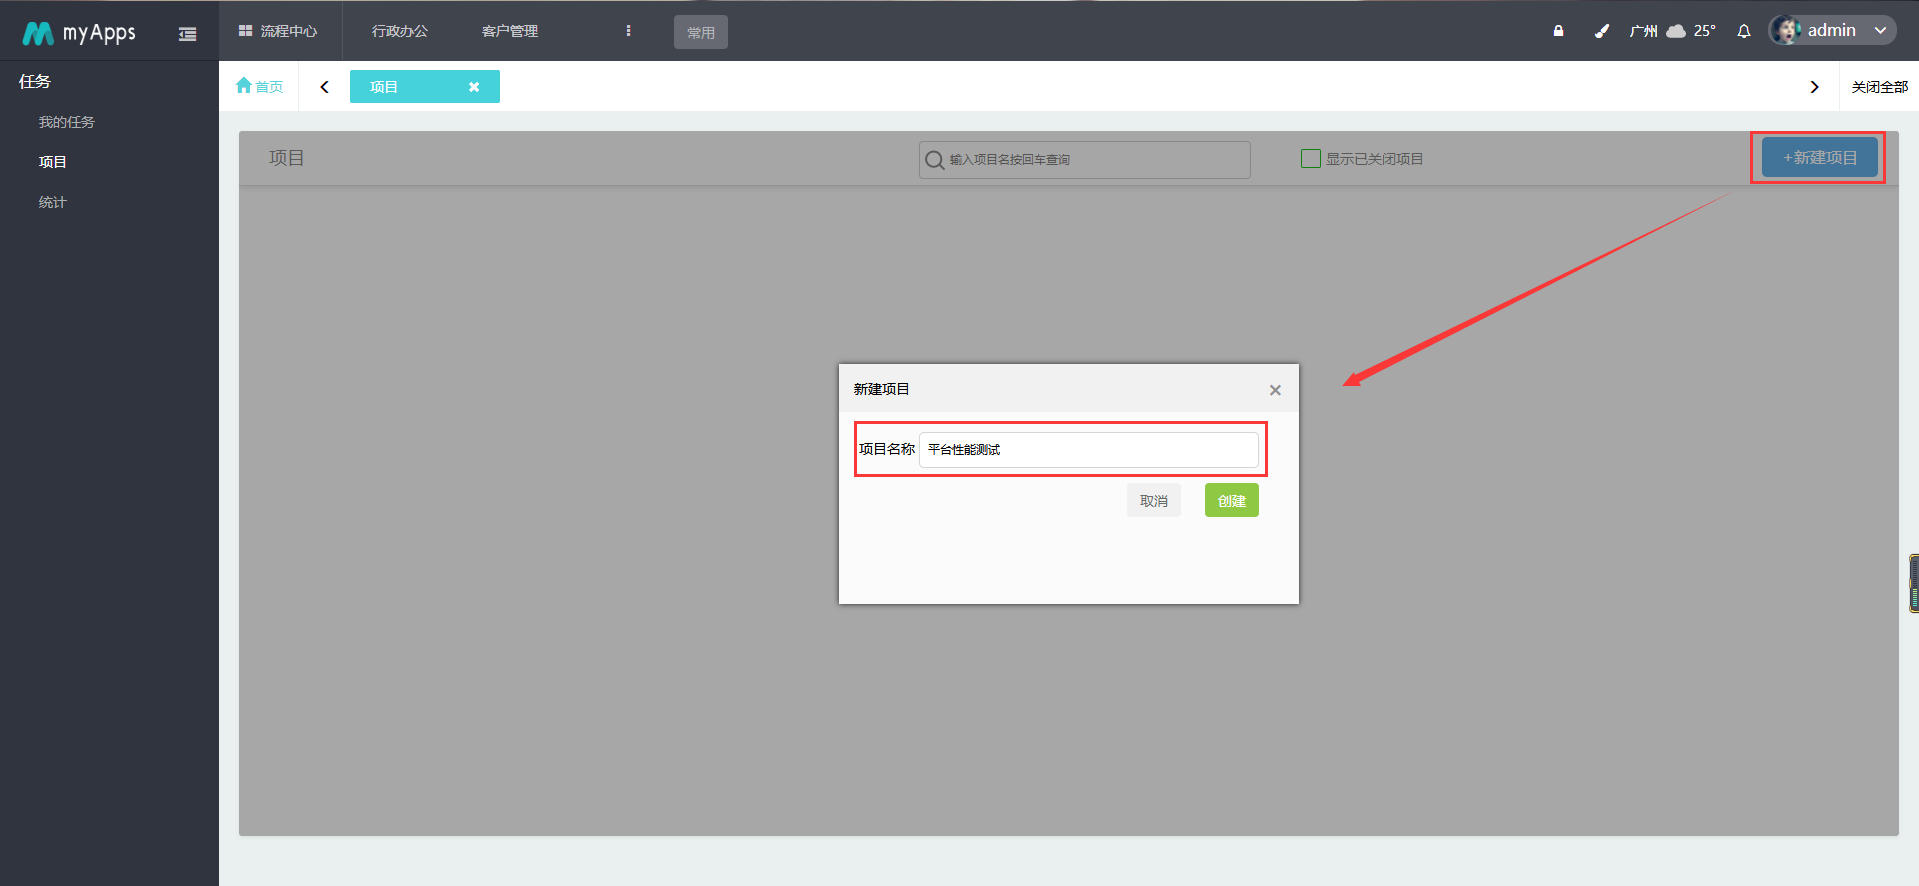This screenshot has width=1919, height=886.
Task: Click the 广州 weather cloud icon
Action: [1676, 31]
